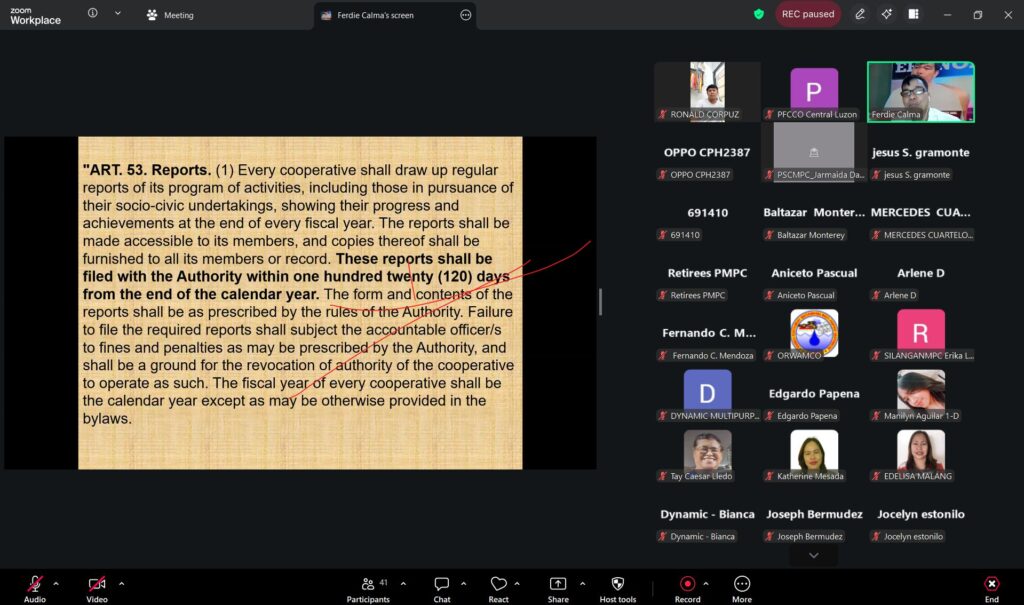Expand video options caret
The width and height of the screenshot is (1024, 605).
click(x=122, y=583)
